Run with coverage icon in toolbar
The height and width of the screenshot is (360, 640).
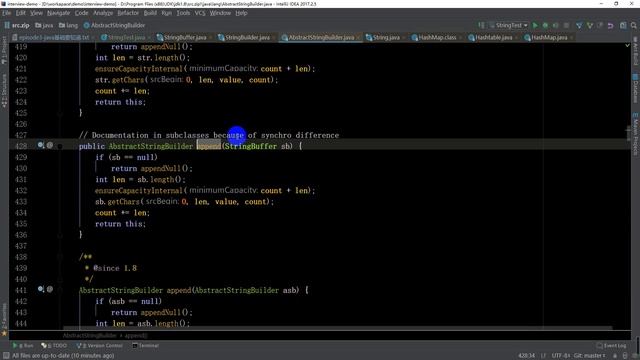pos(556,25)
